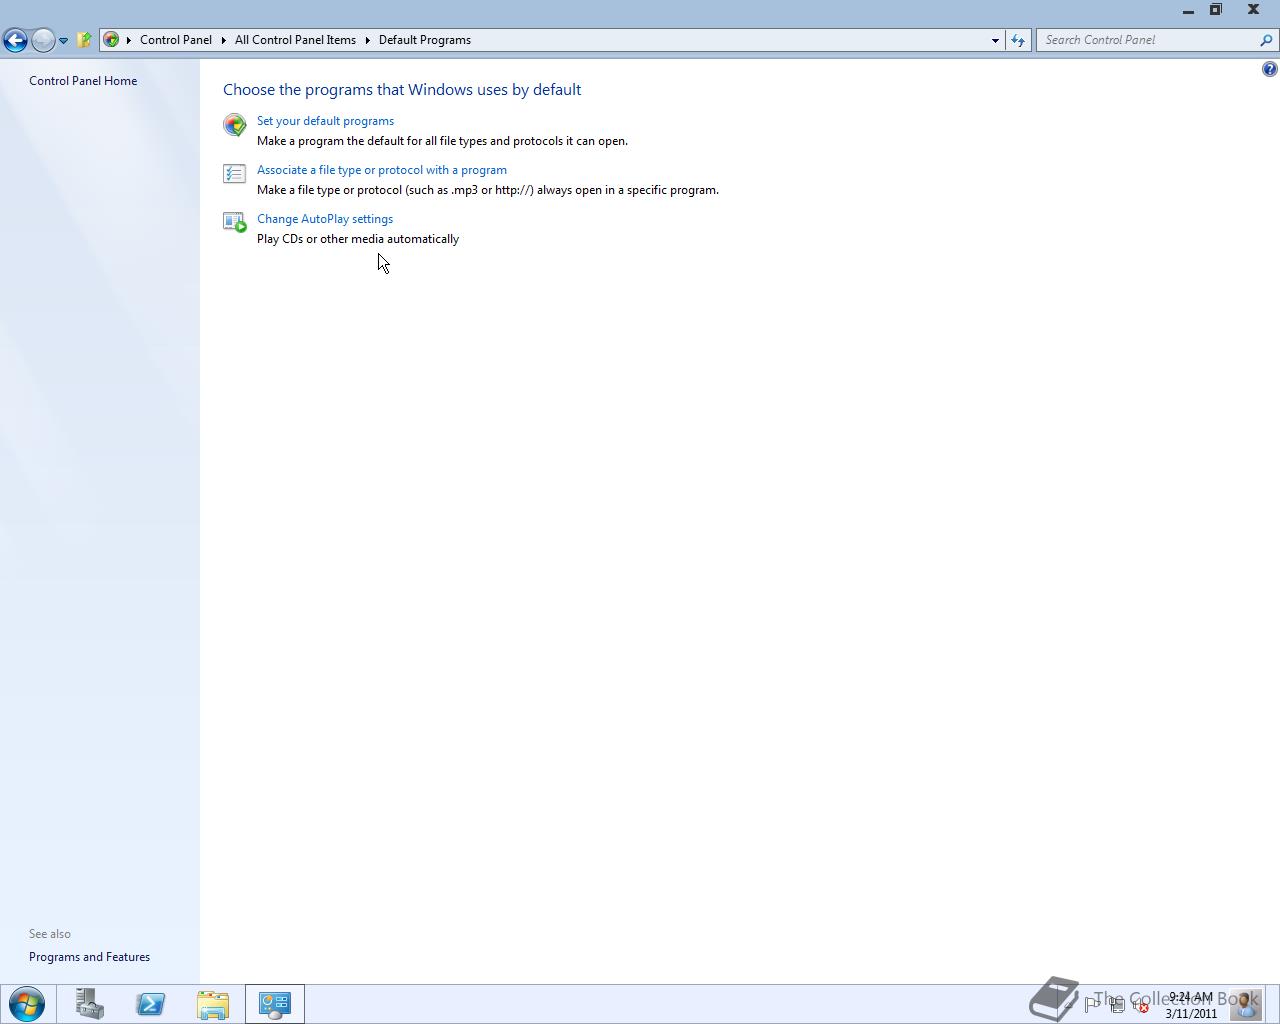The image size is (1280, 1024).
Task: Open Programs and Features link
Action: pos(89,957)
